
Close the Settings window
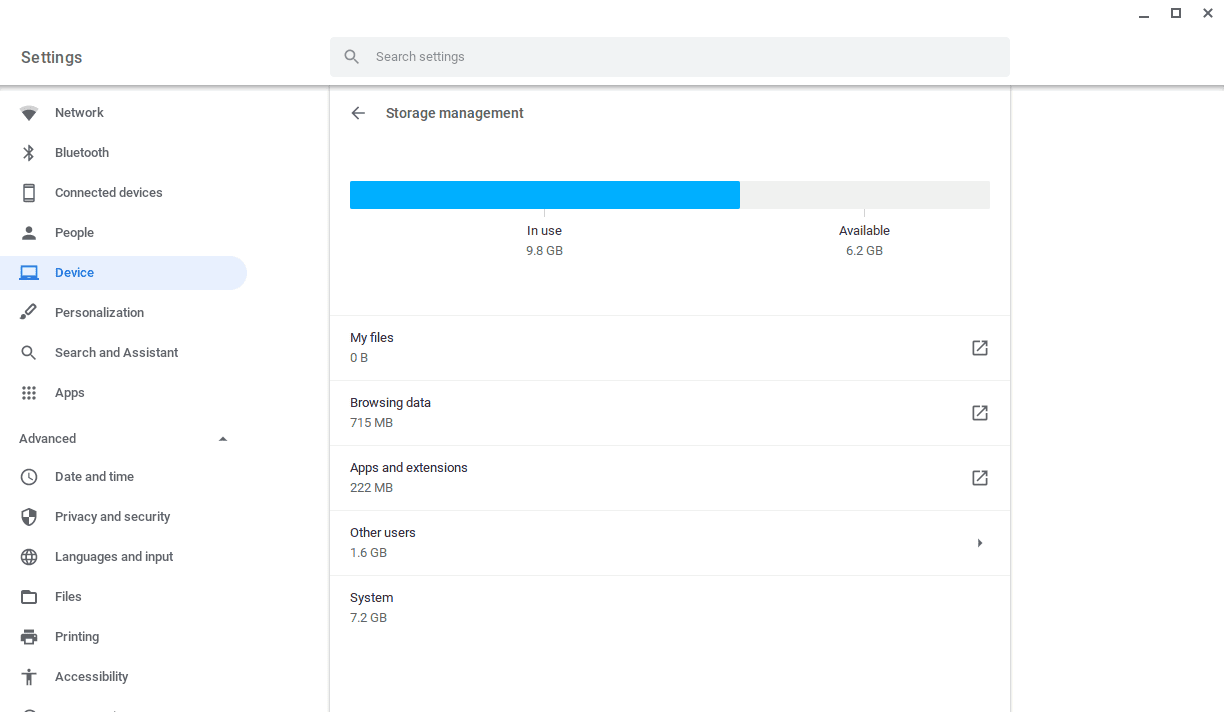tap(1208, 13)
